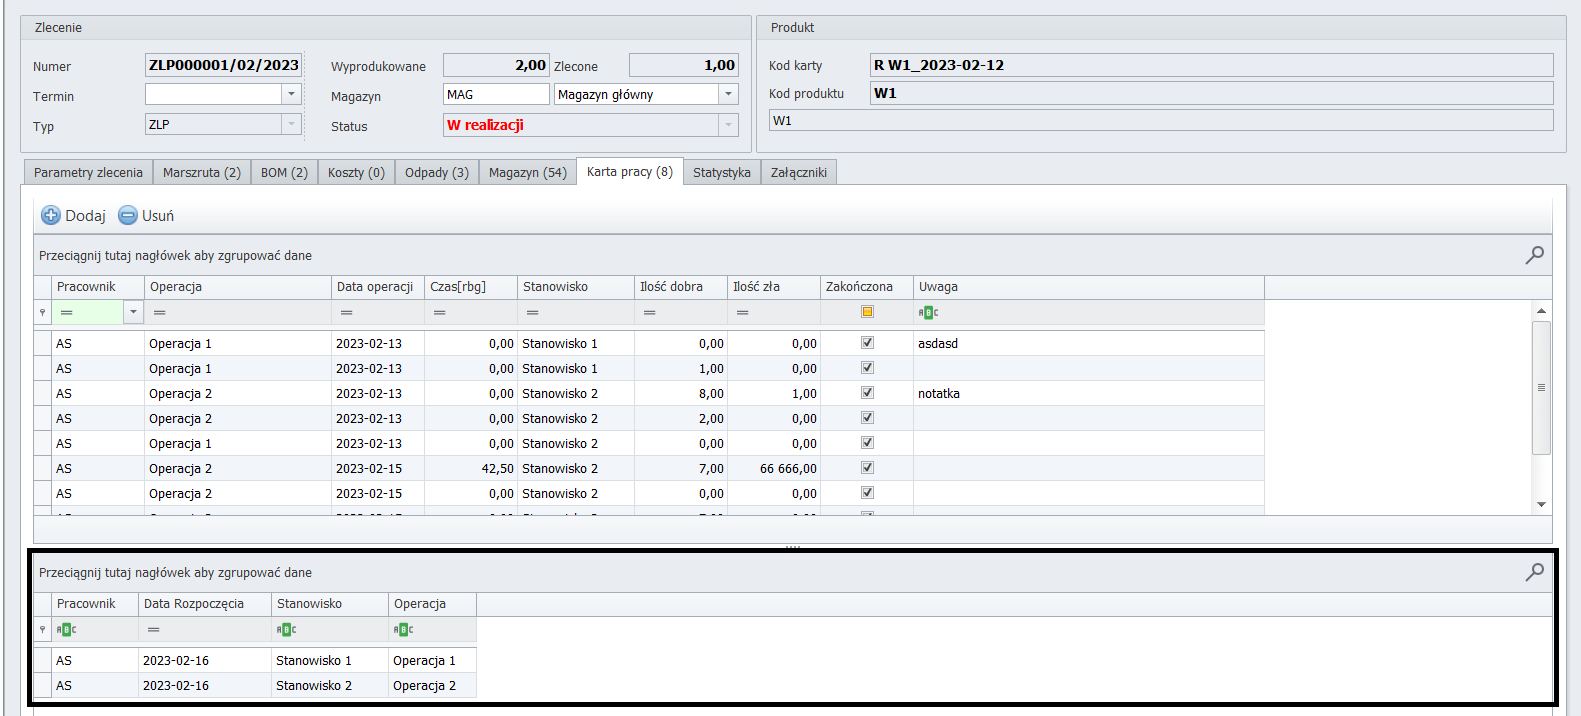This screenshot has width=1581, height=716.
Task: Open Pracownik filter cell dropdown arrow
Action: tap(133, 313)
